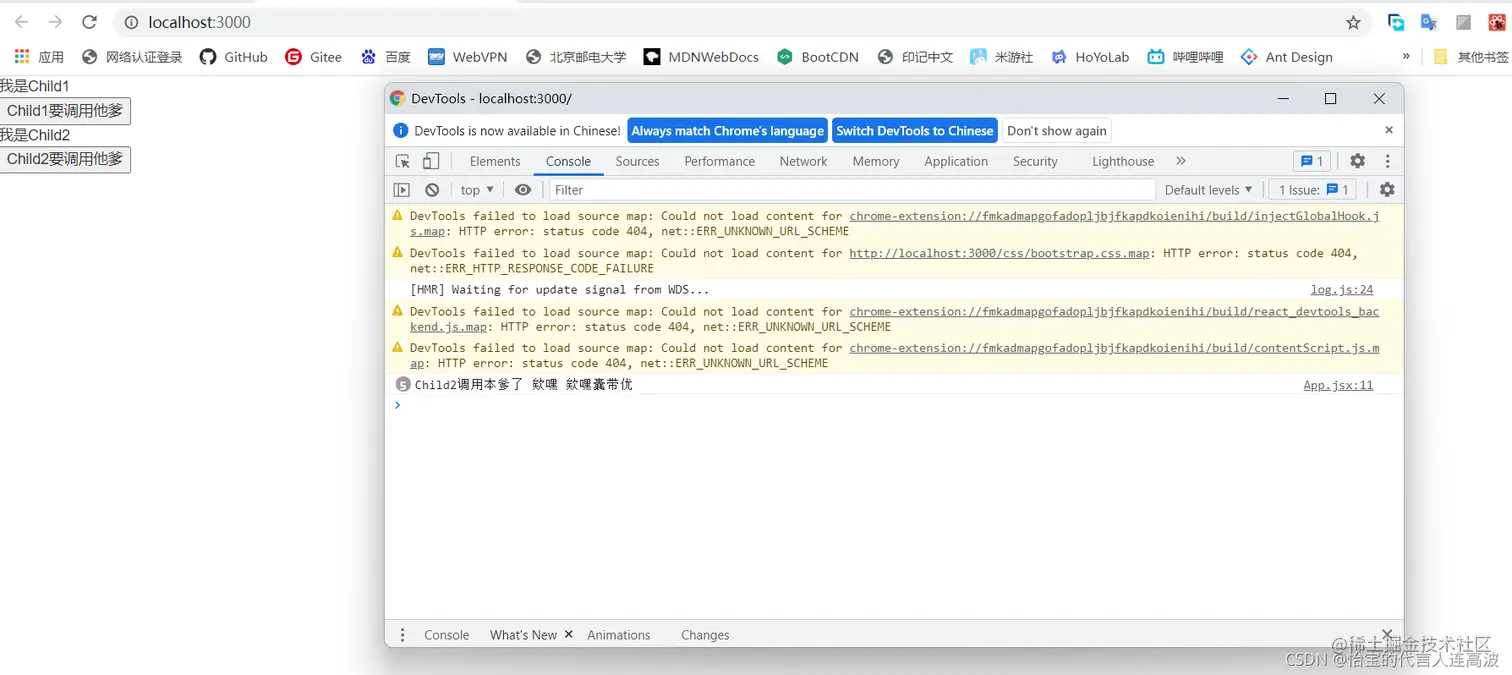Open the HoYoLab bookmark
This screenshot has height=675, width=1512.
[x=1090, y=57]
